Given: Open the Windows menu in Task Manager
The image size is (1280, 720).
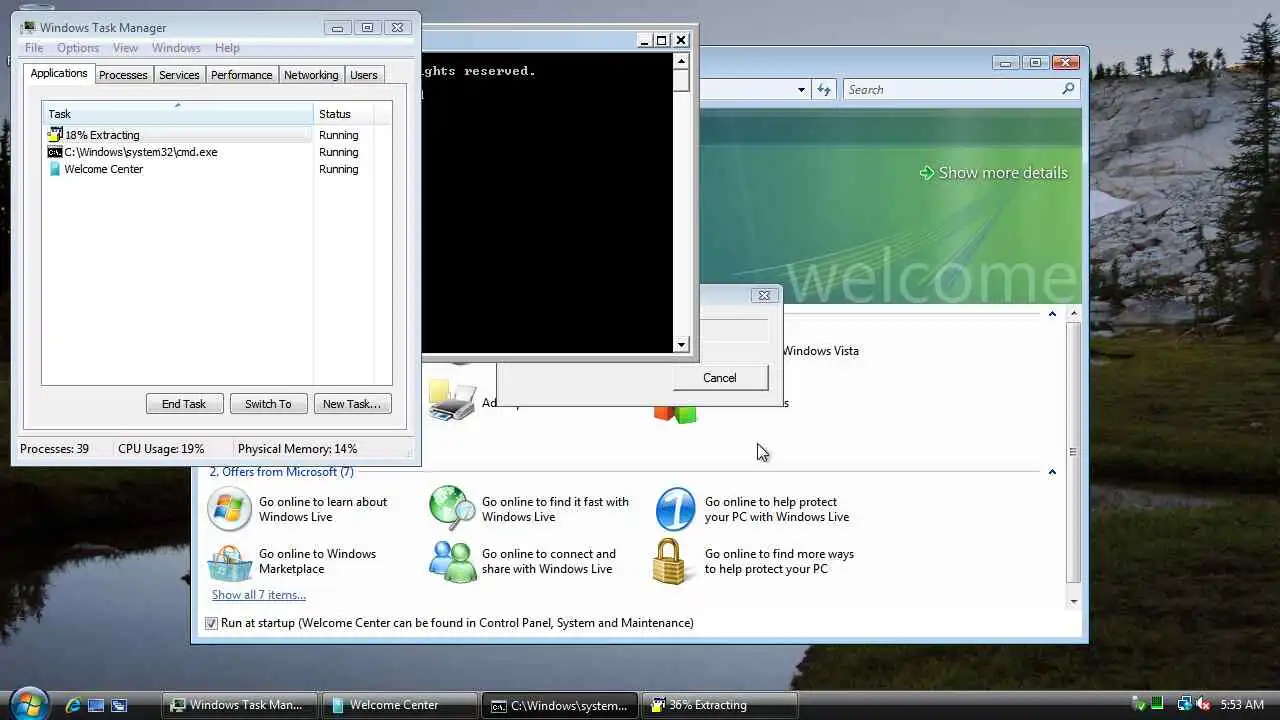Looking at the screenshot, I should (x=176, y=48).
